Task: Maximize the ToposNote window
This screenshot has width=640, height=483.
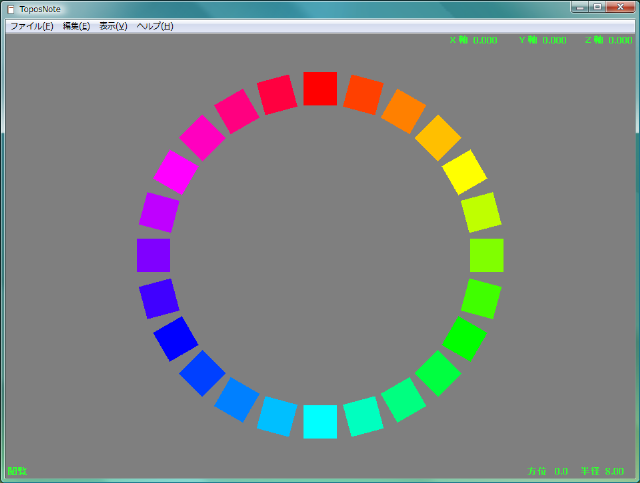Action: (x=597, y=7)
